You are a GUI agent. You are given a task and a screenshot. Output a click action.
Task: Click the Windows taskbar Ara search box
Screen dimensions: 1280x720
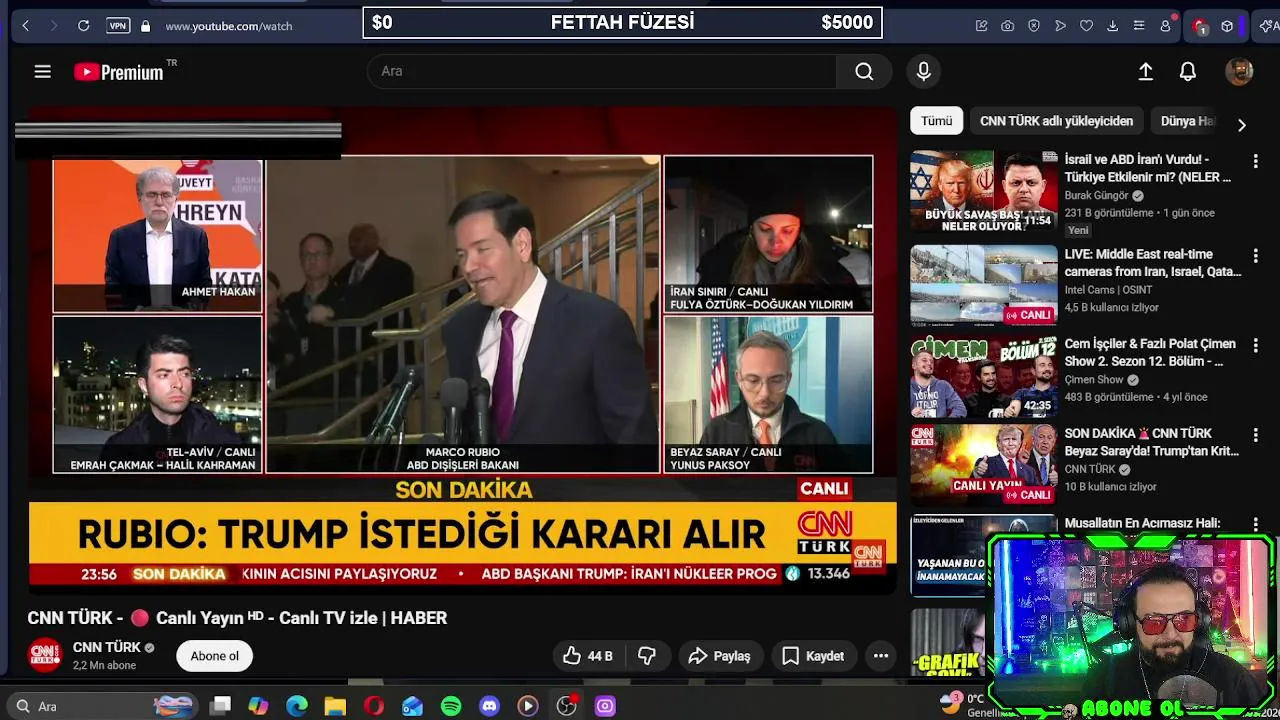[103, 706]
